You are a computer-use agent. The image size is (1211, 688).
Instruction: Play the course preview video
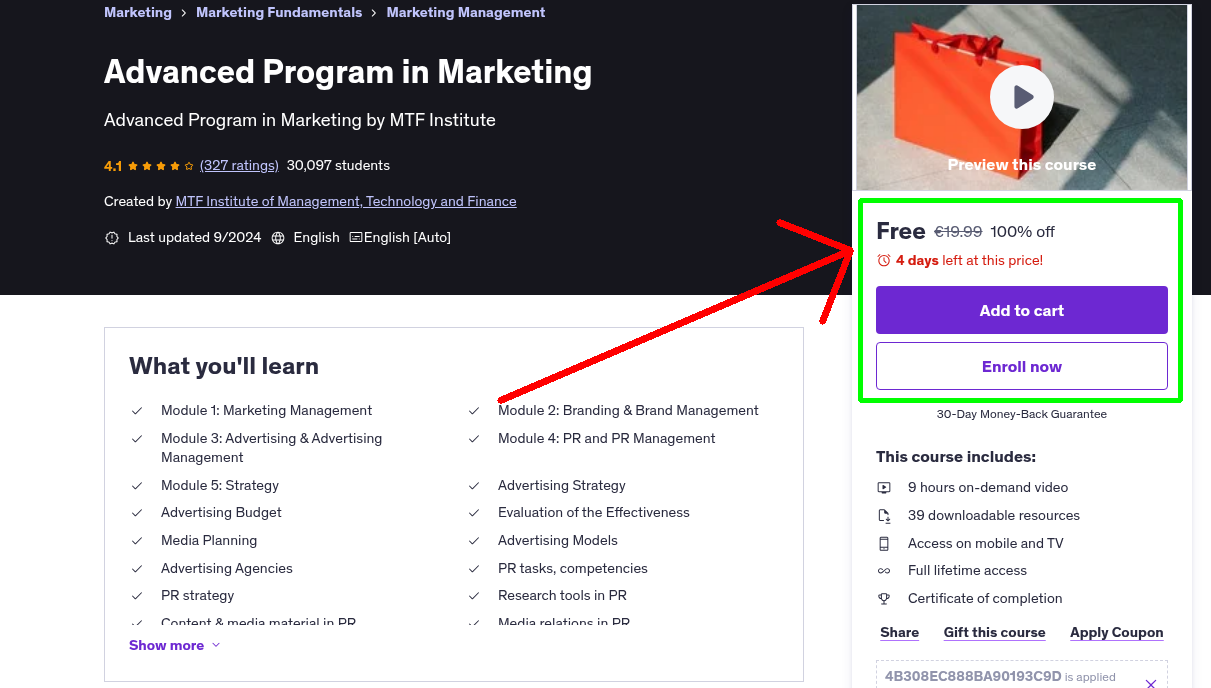click(1022, 97)
